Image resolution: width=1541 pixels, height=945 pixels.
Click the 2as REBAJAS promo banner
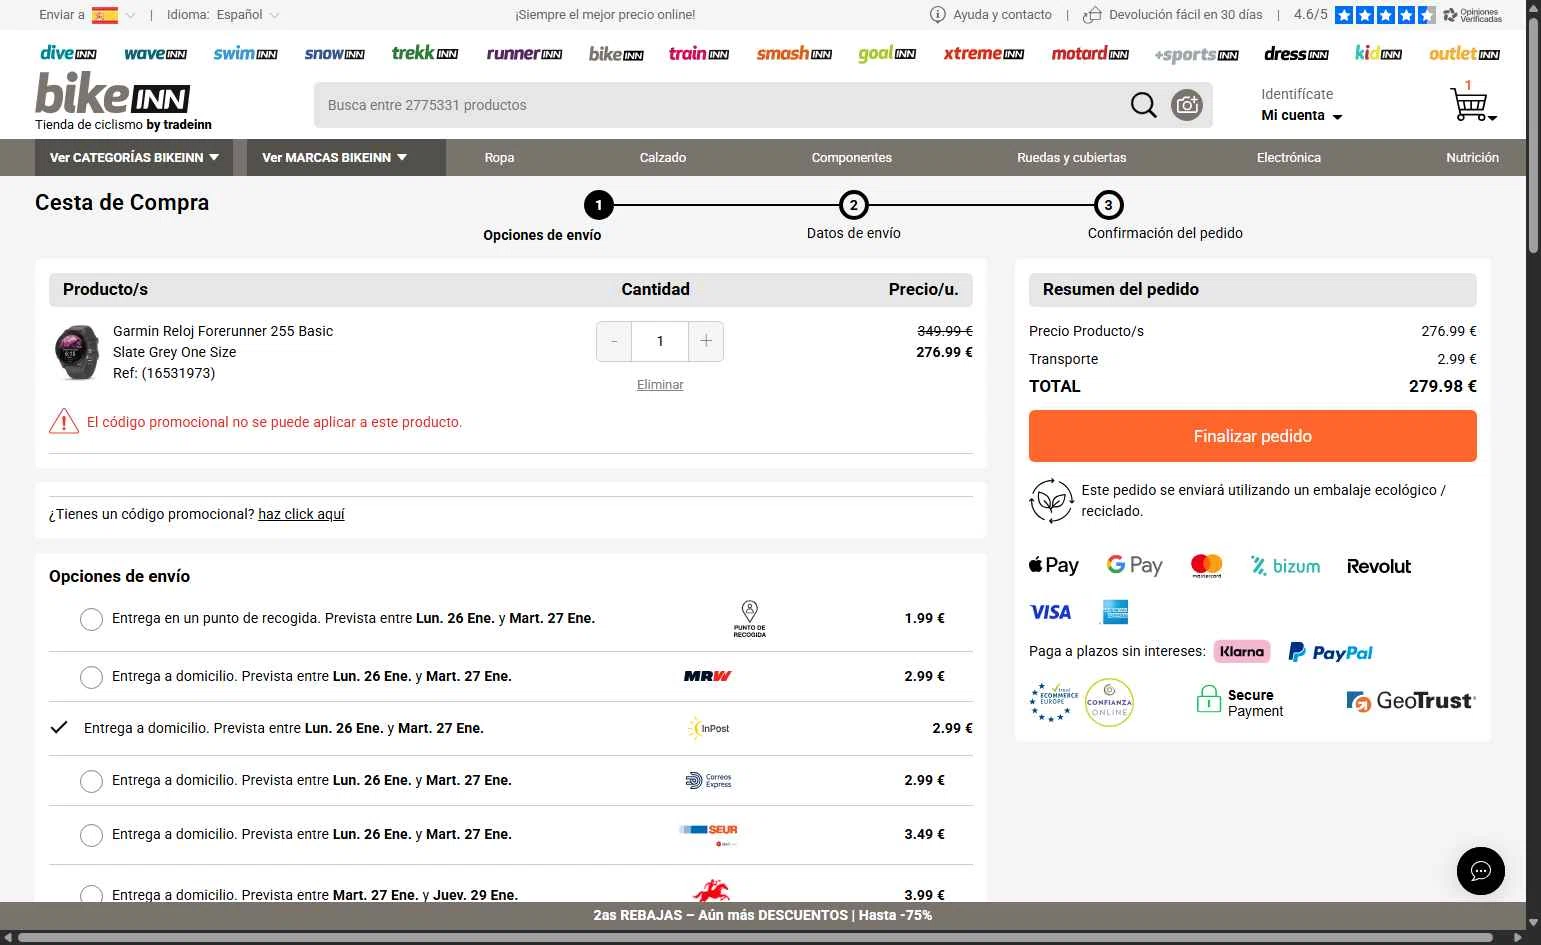tap(763, 915)
